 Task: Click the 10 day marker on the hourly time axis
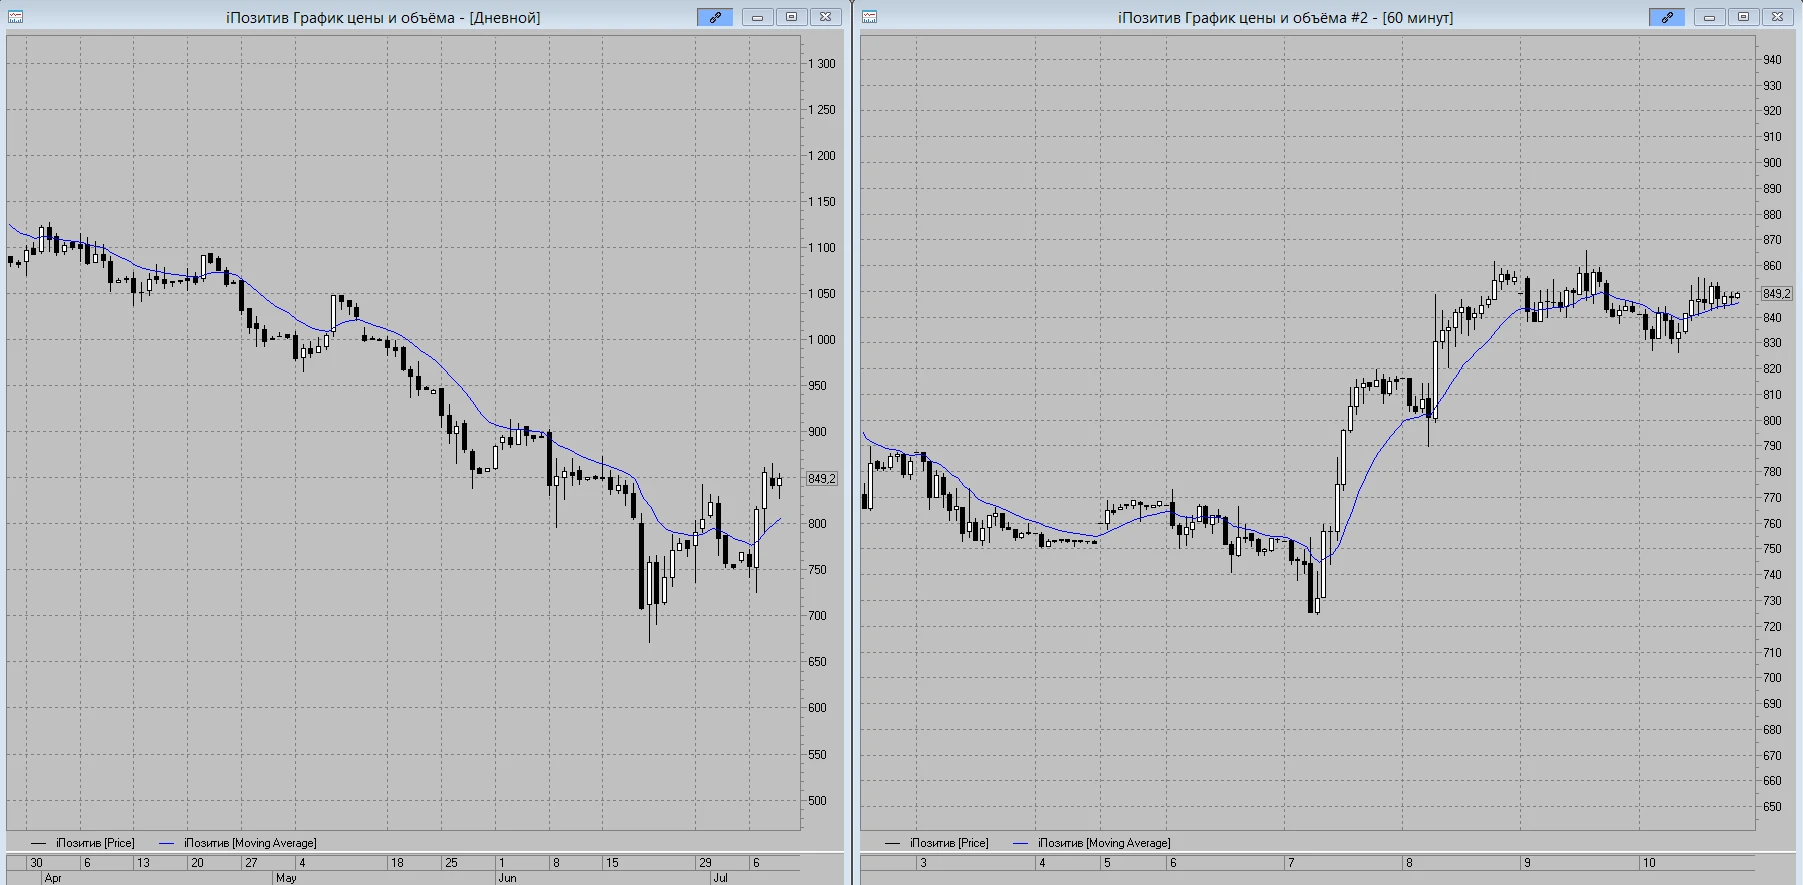coord(1649,863)
